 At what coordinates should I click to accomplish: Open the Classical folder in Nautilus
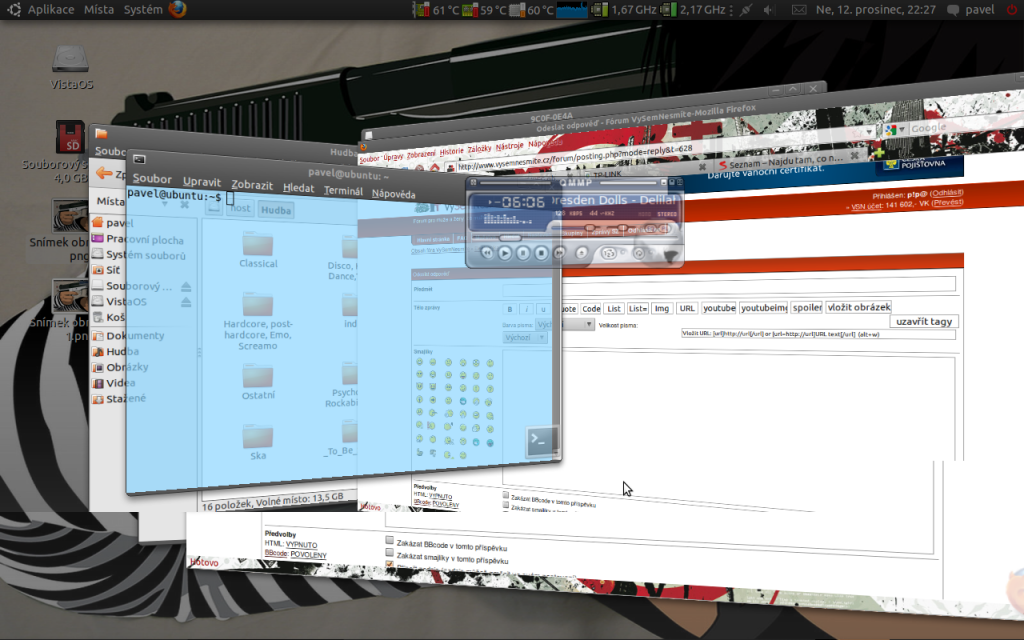point(258,251)
